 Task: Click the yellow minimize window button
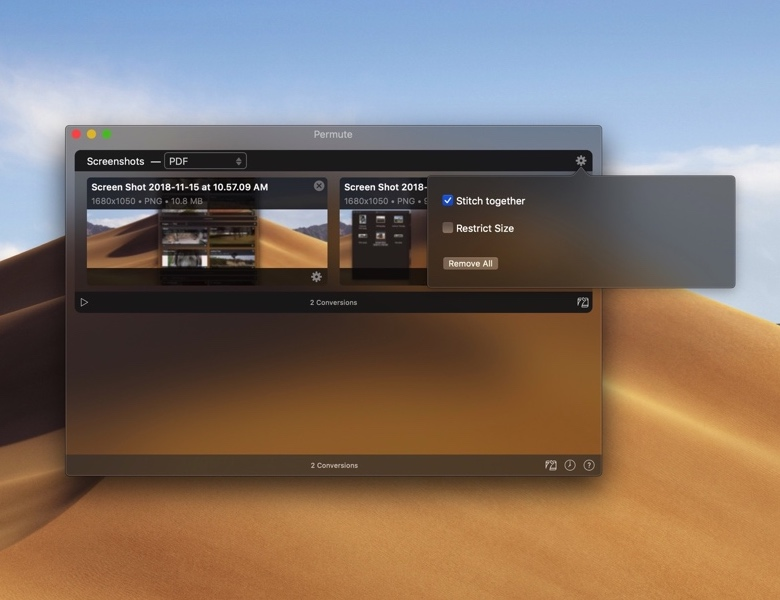[92, 134]
